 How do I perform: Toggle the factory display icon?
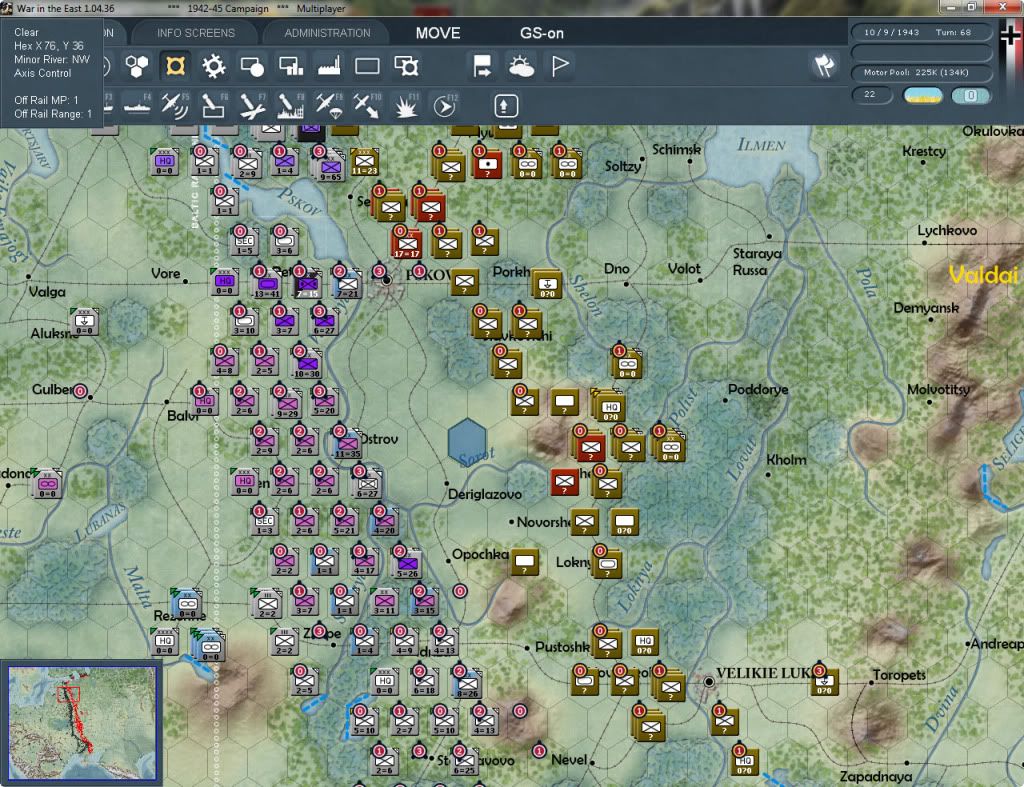[329, 66]
